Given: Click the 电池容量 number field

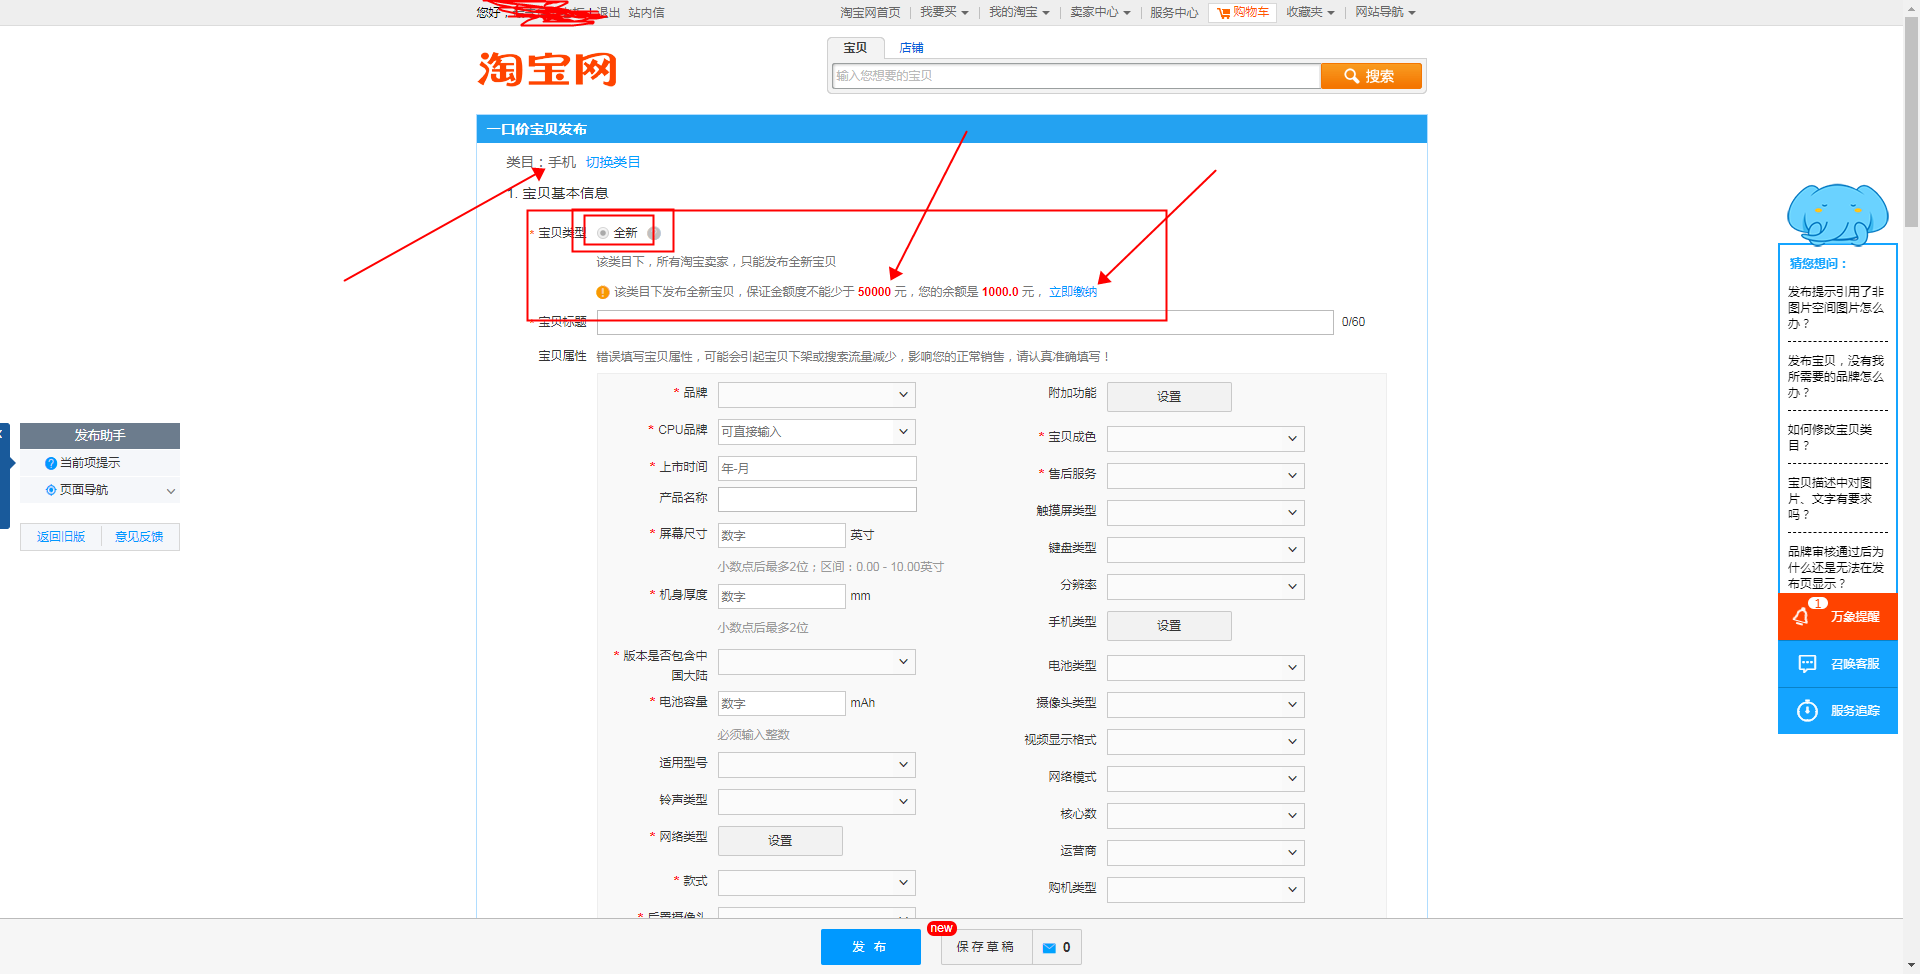Looking at the screenshot, I should coord(782,704).
